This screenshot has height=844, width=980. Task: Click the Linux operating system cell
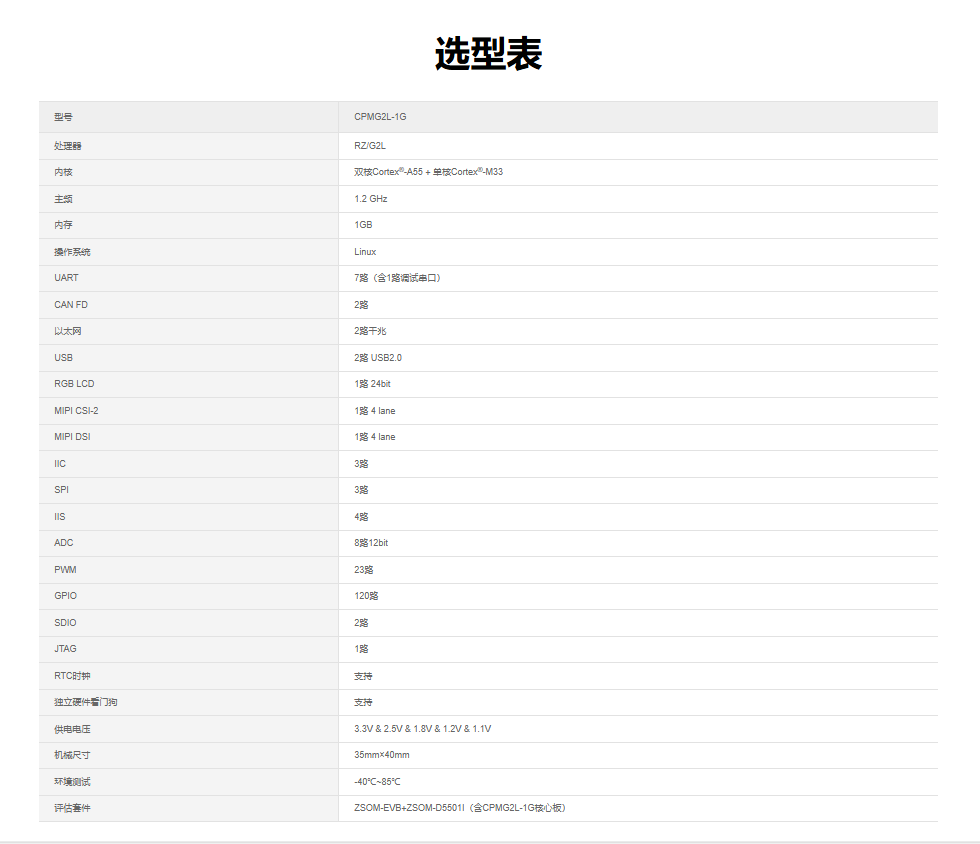point(365,252)
